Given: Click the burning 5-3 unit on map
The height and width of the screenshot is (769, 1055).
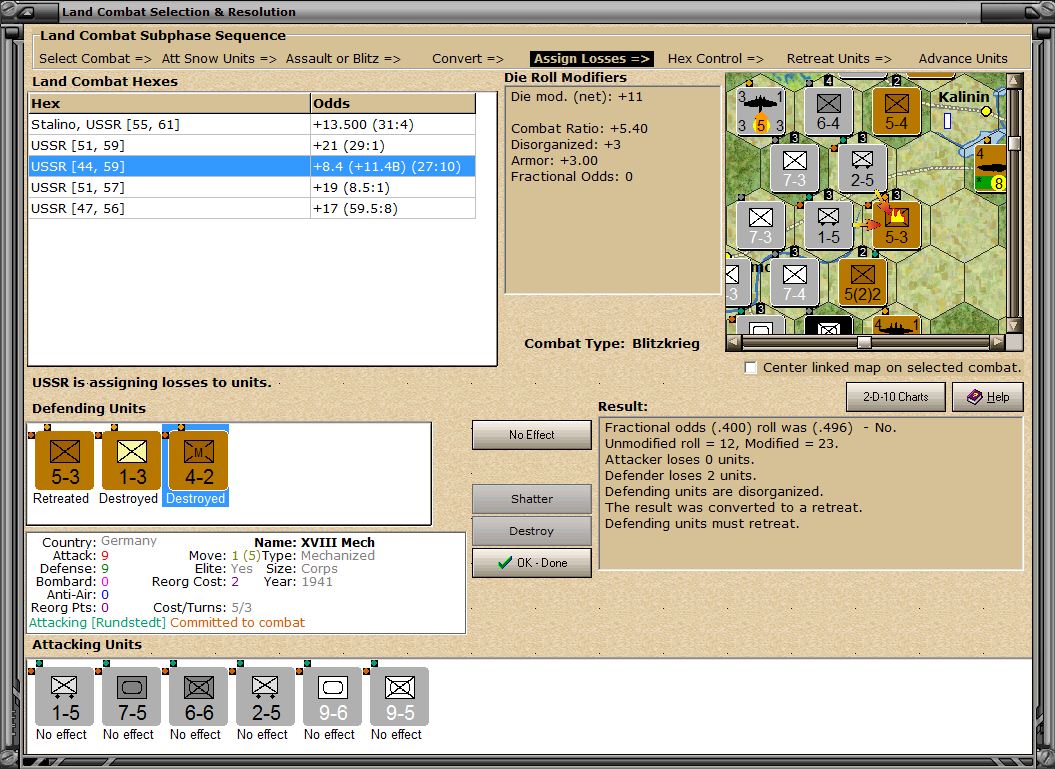Looking at the screenshot, I should point(896,225).
